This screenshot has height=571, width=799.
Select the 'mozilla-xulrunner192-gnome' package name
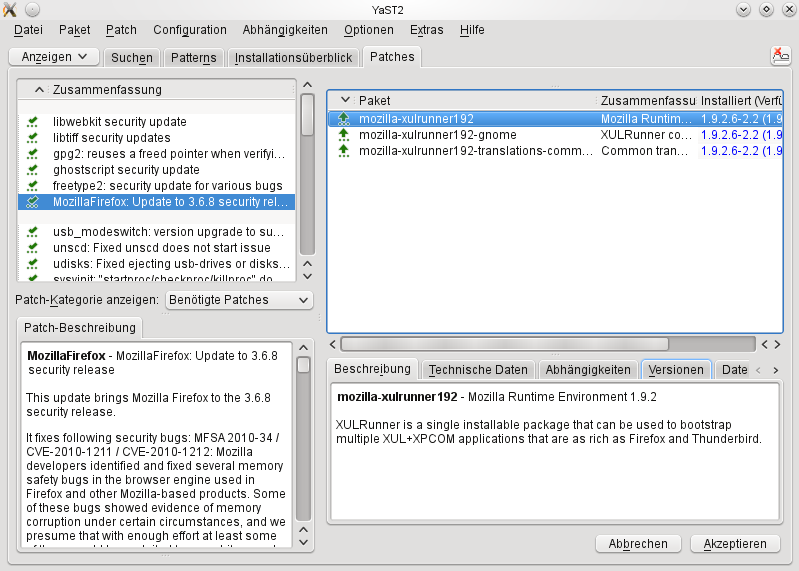point(438,134)
